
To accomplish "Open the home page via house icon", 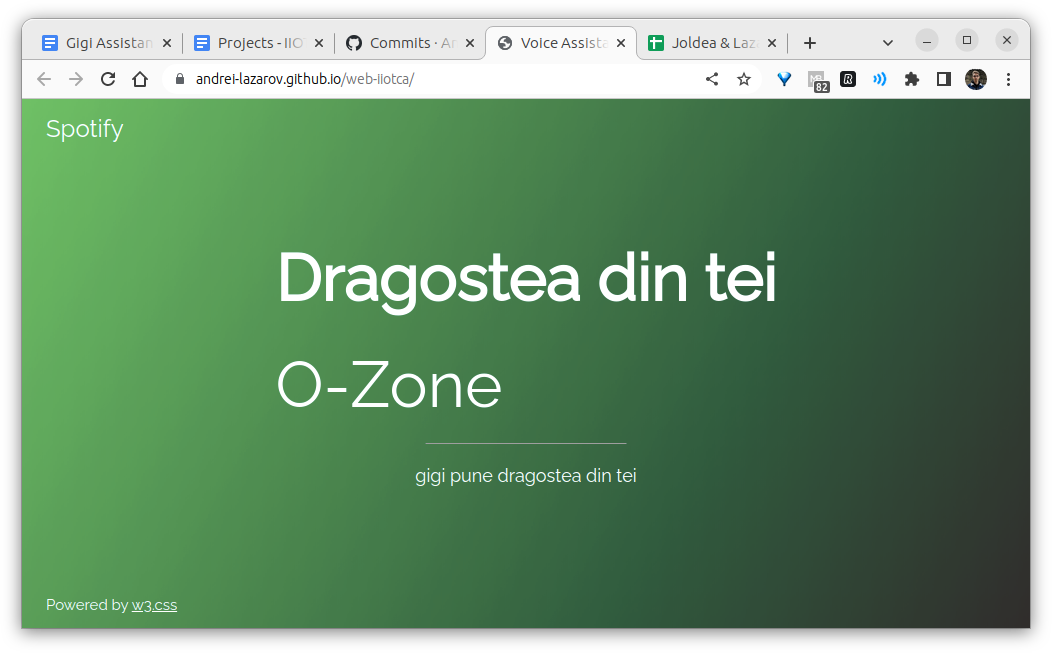I will (x=140, y=79).
